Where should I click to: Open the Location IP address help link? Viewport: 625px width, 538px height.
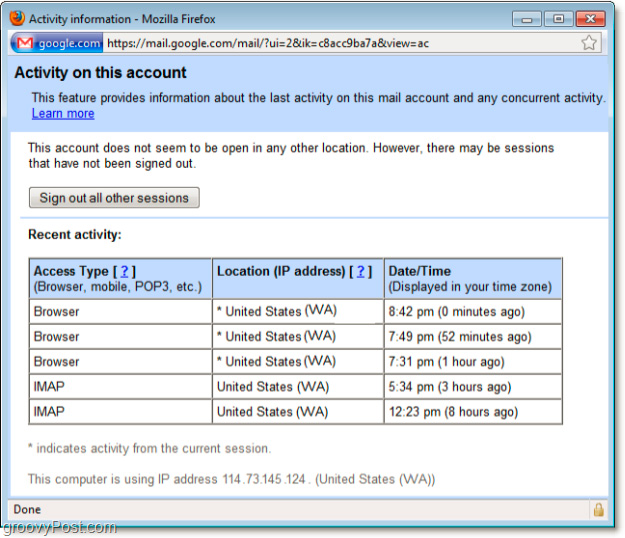coord(360,271)
